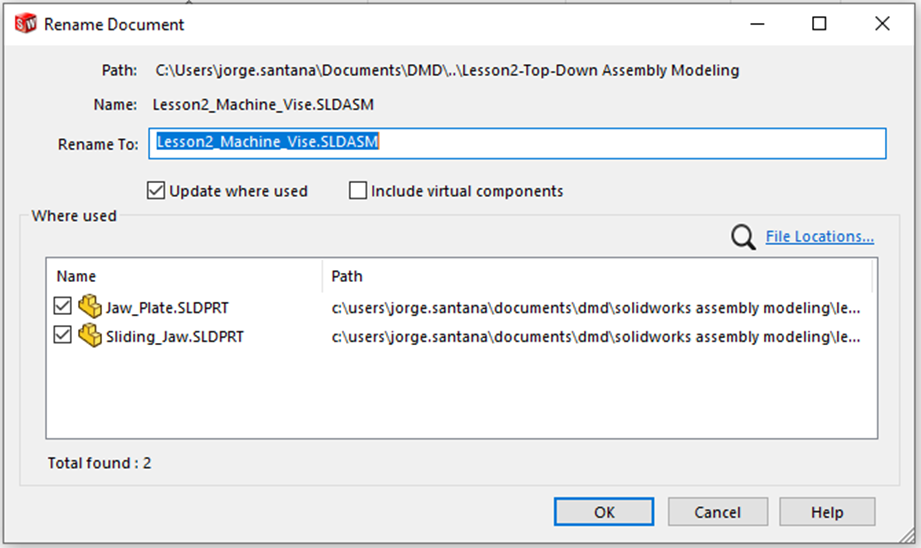Click the Jaw_Plate part icon

pyautogui.click(x=90, y=307)
